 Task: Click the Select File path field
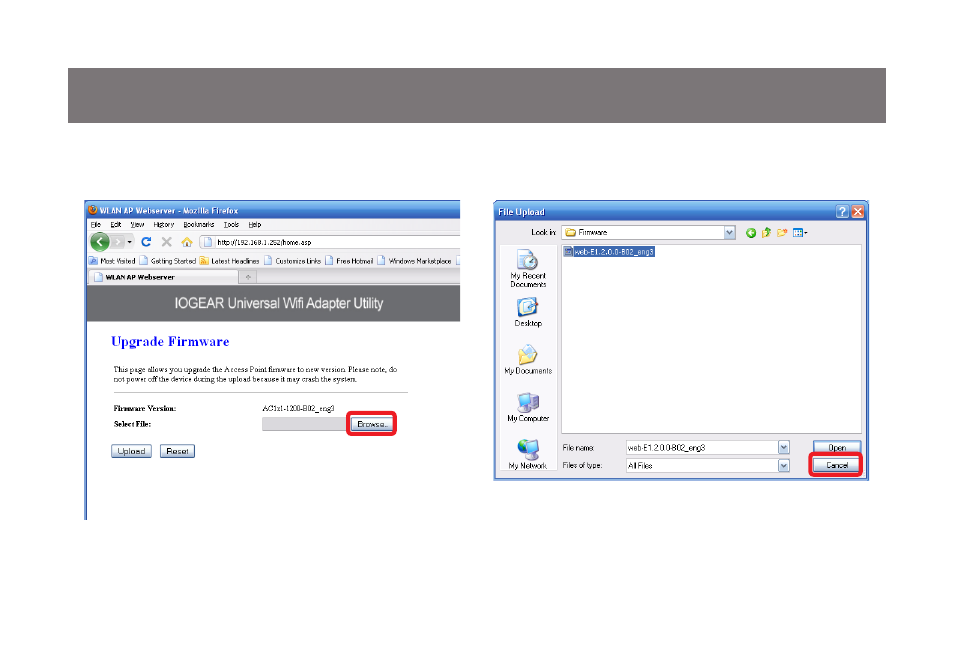tap(305, 424)
